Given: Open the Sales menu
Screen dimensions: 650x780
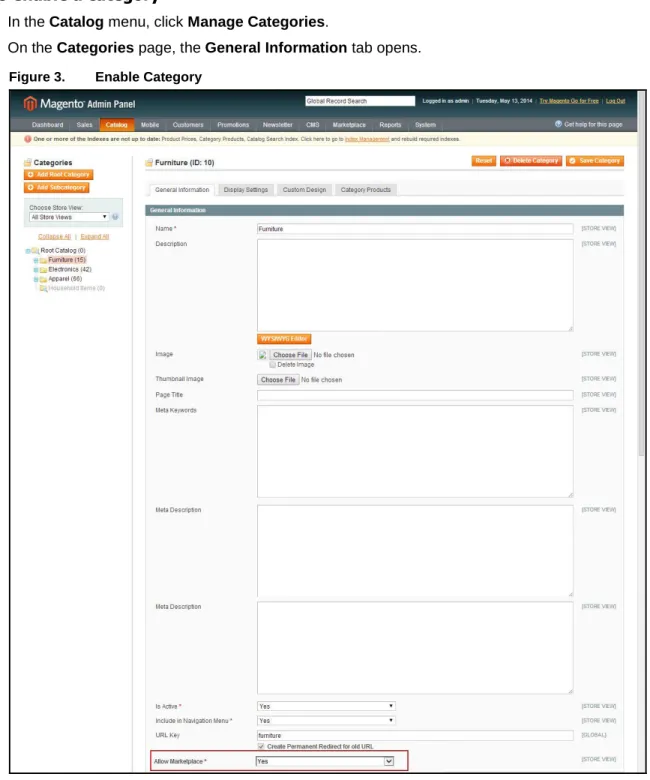Looking at the screenshot, I should coord(85,125).
